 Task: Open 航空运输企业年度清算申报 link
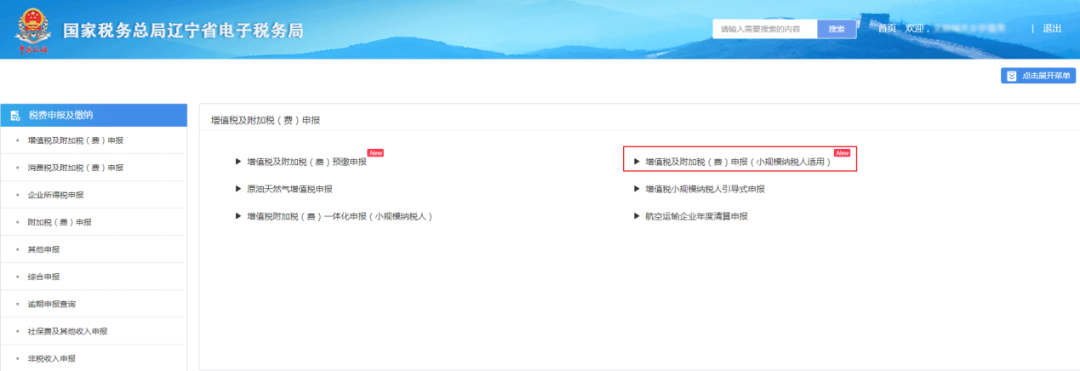696,216
